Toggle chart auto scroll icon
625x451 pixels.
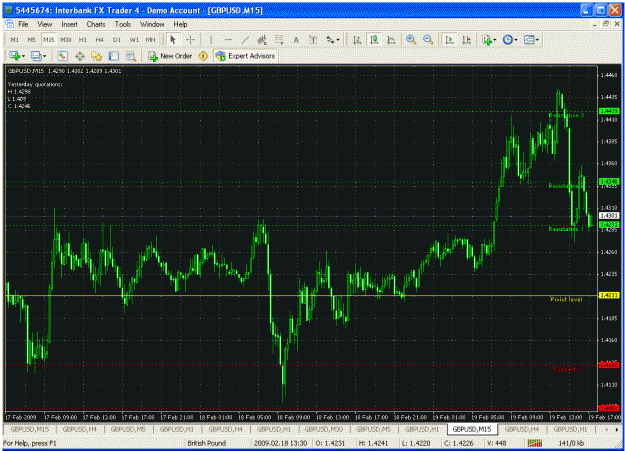pos(450,40)
